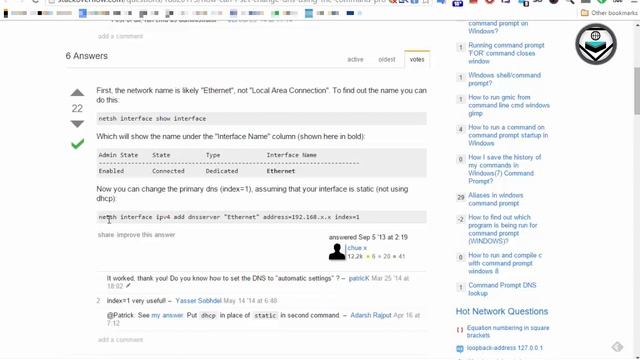Click the share link under the answer
This screenshot has width=640, height=360.
pos(106,235)
